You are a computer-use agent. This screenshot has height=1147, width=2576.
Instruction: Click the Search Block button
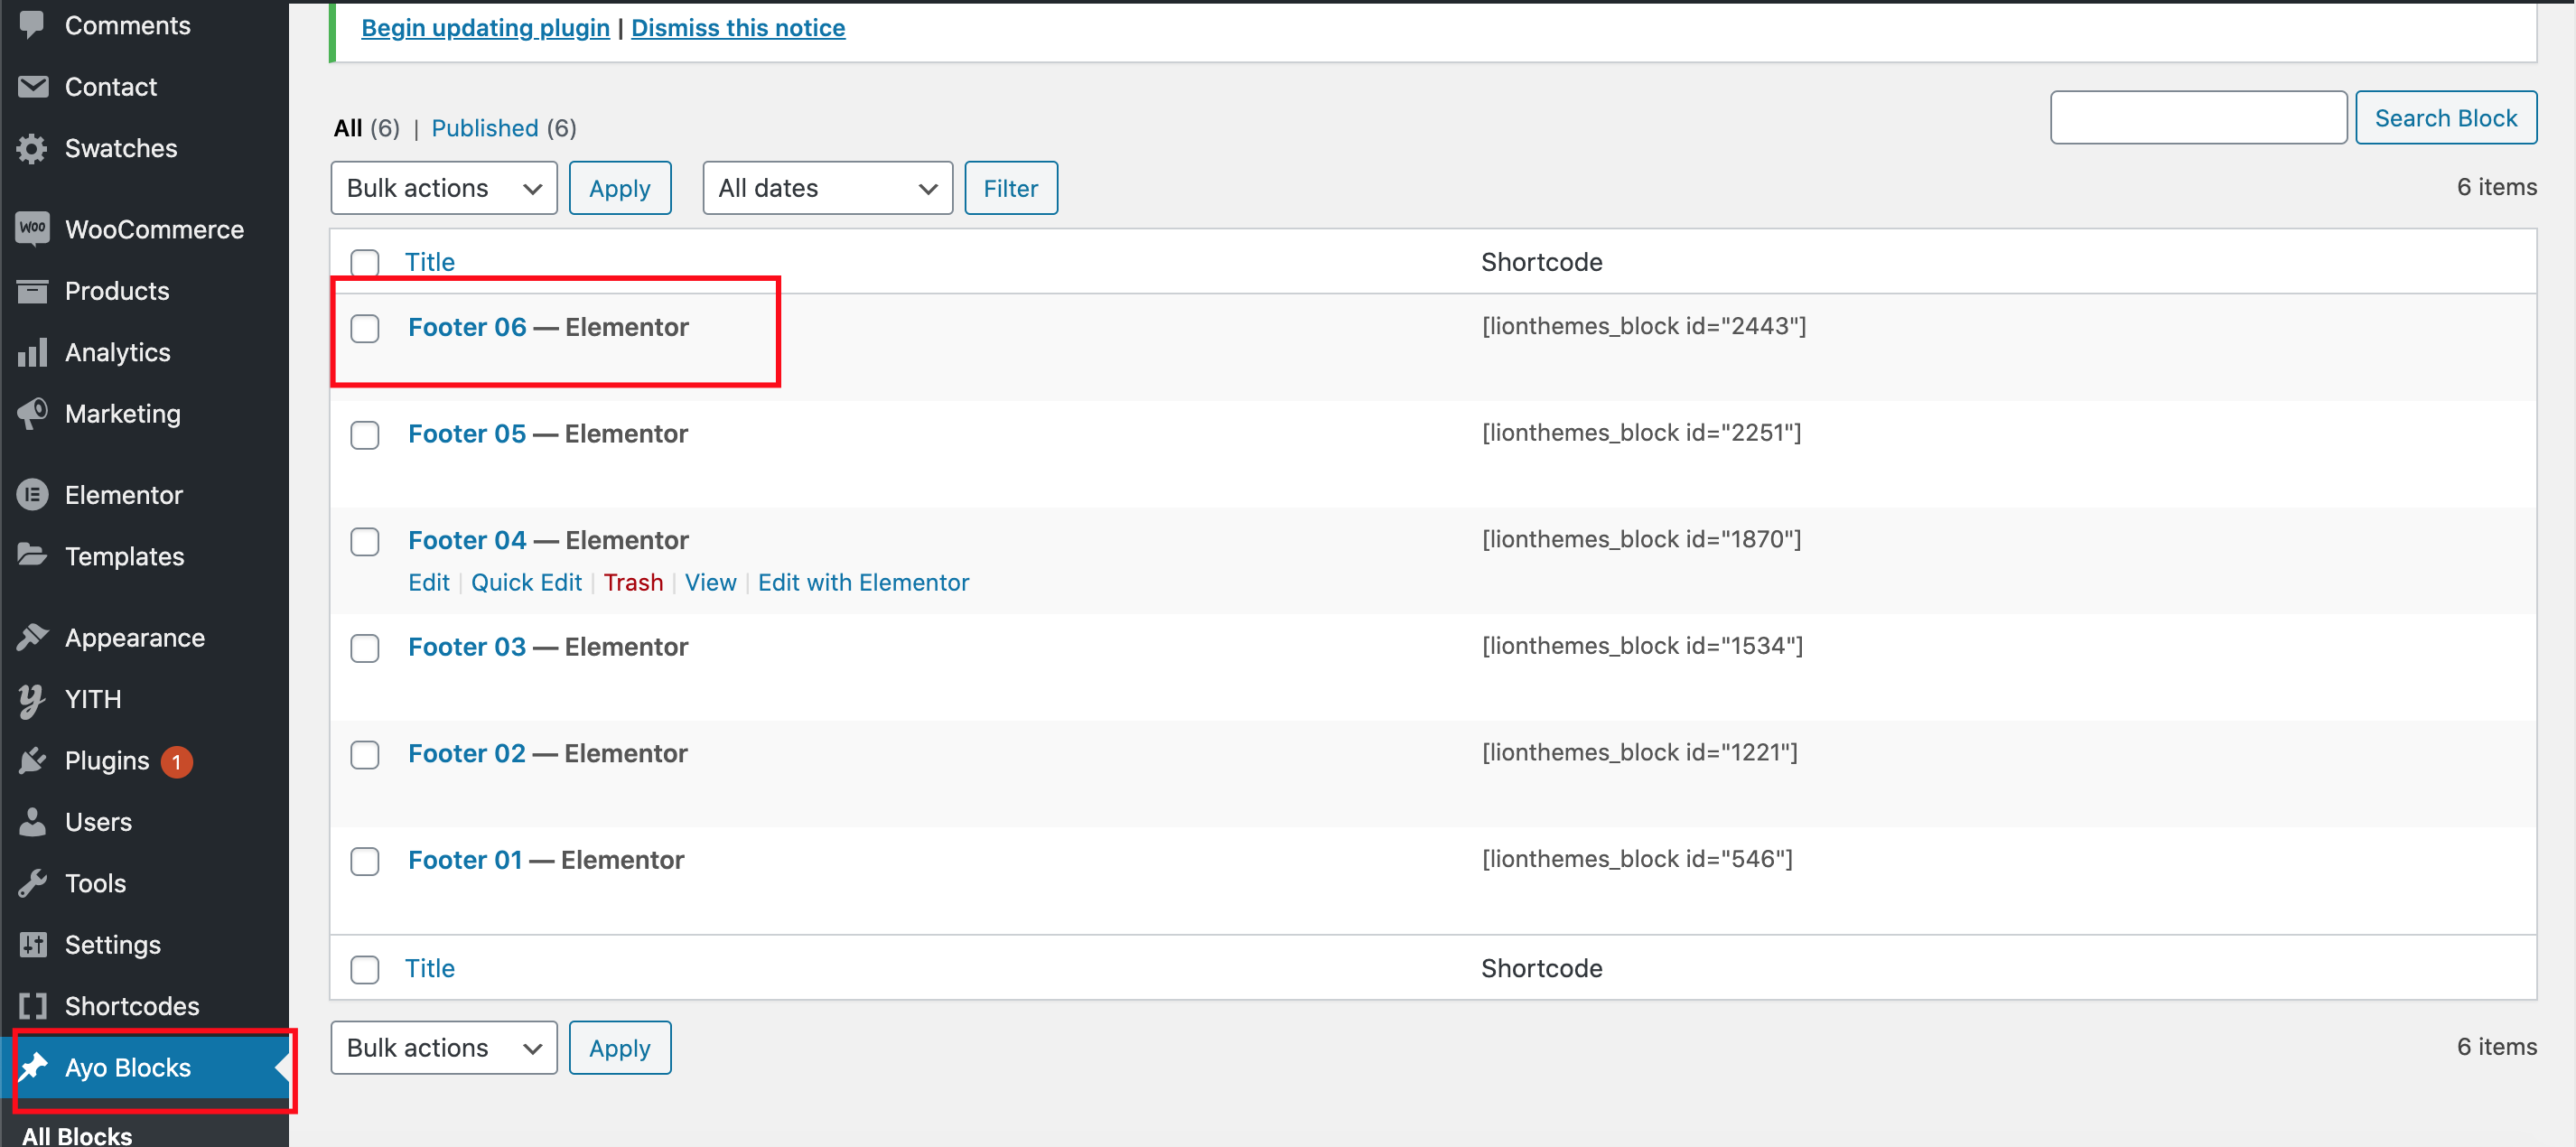[2444, 118]
